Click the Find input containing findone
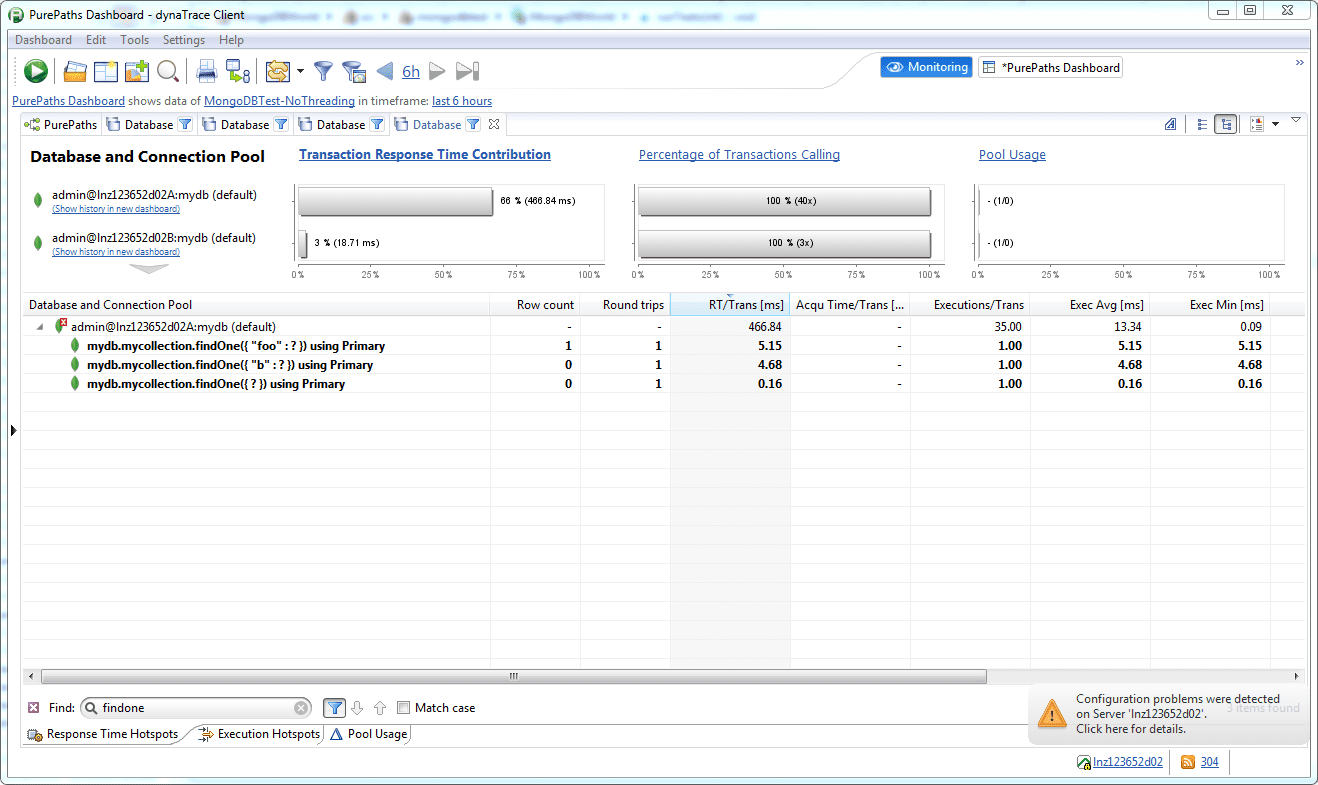The image size is (1318, 785). pos(198,708)
